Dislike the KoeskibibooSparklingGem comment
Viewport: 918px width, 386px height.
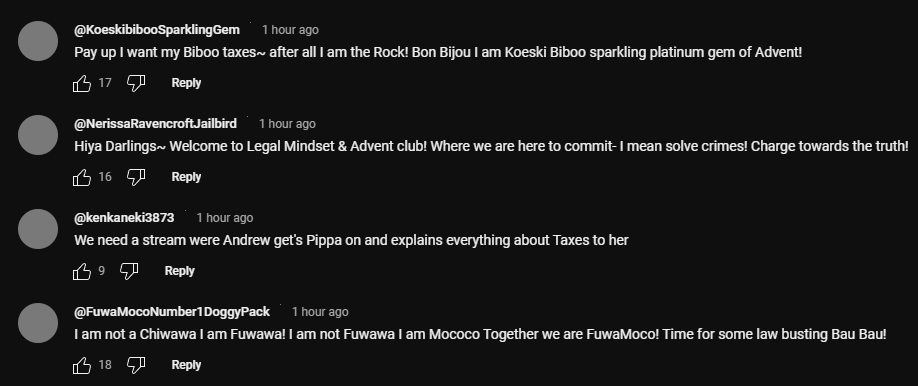(x=136, y=83)
